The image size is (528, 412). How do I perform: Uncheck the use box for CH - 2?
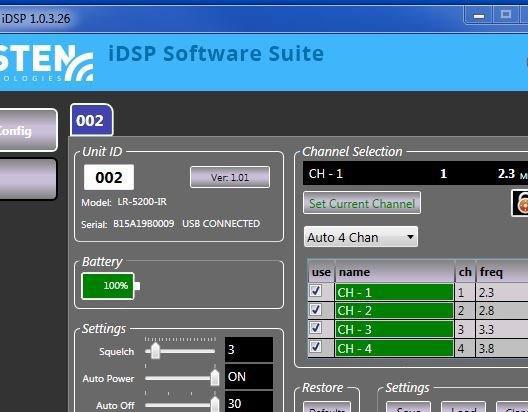316,309
